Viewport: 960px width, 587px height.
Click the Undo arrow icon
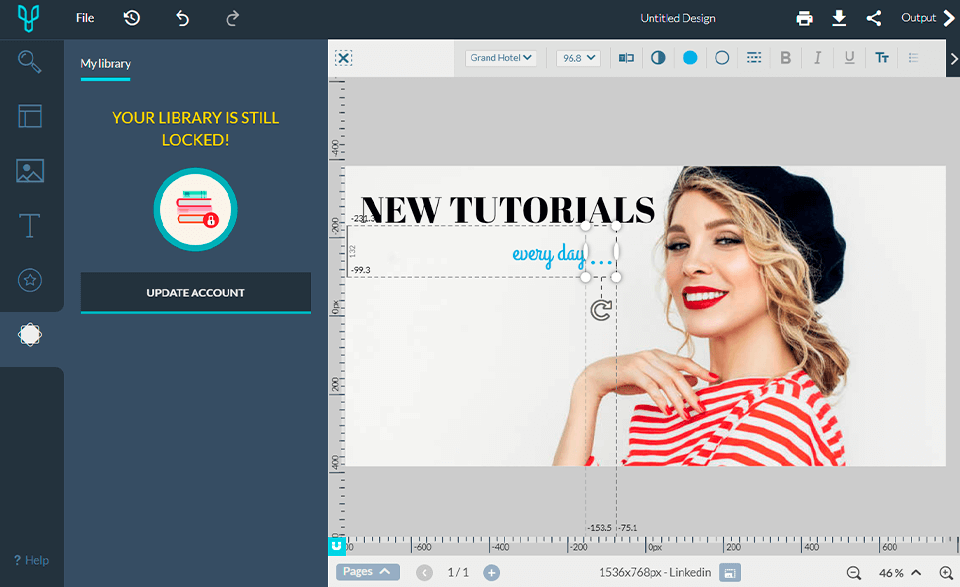point(182,18)
